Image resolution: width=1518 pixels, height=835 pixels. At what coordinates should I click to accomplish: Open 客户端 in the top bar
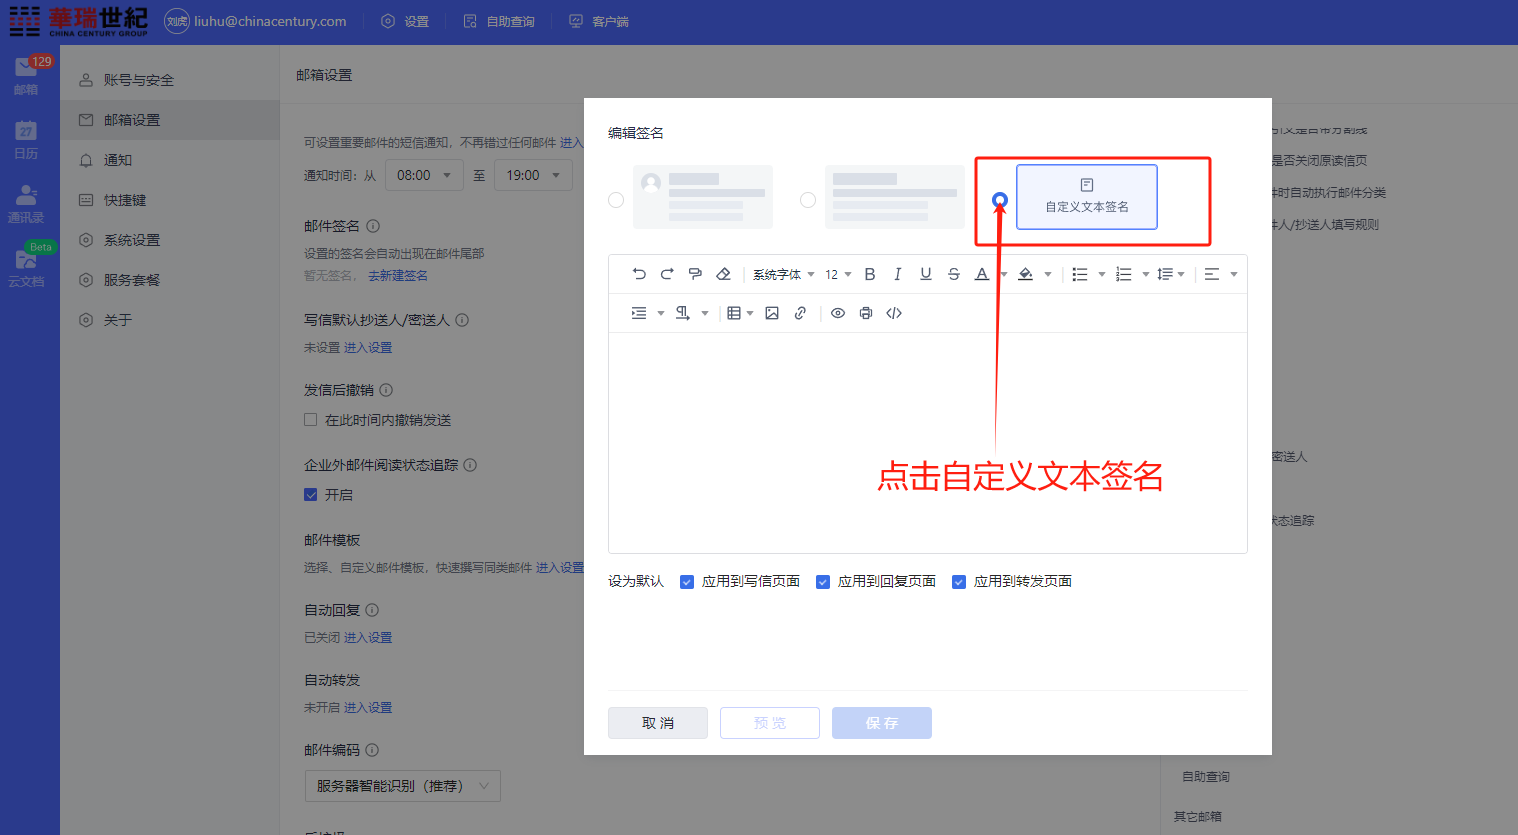pos(599,22)
